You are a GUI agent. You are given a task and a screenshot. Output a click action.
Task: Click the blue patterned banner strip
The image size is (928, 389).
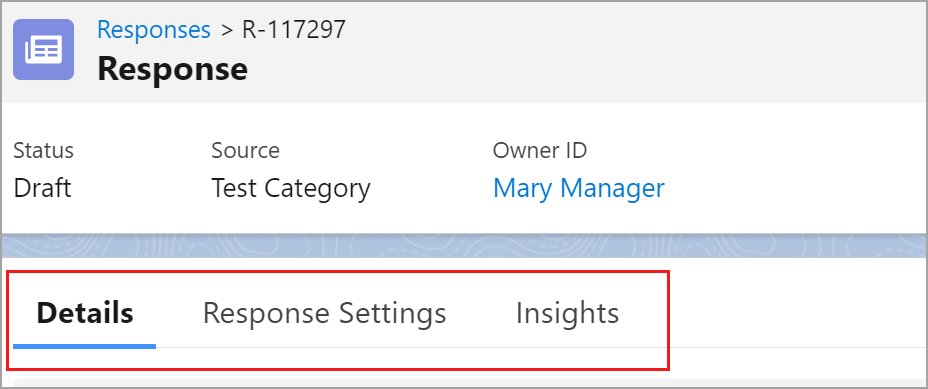pos(464,246)
